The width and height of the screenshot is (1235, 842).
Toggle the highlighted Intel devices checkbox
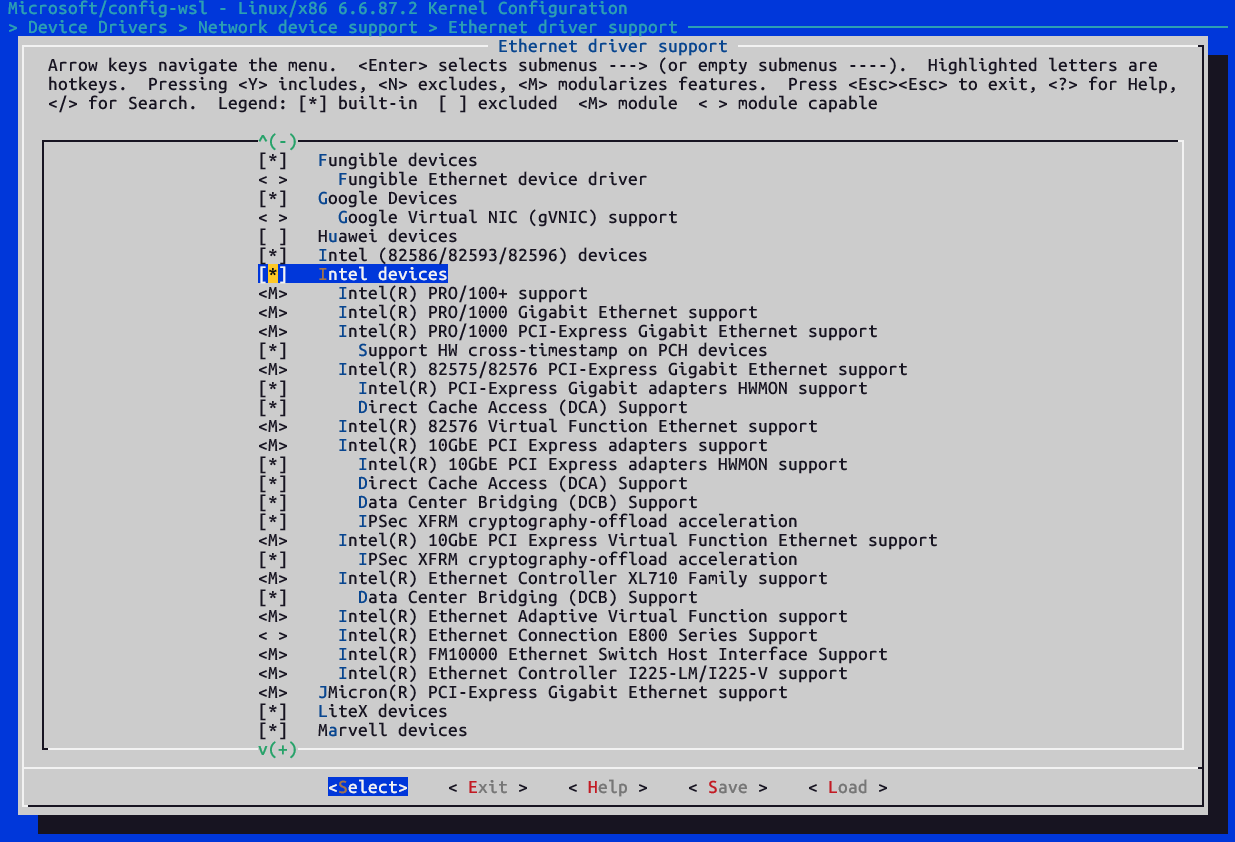pos(273,274)
